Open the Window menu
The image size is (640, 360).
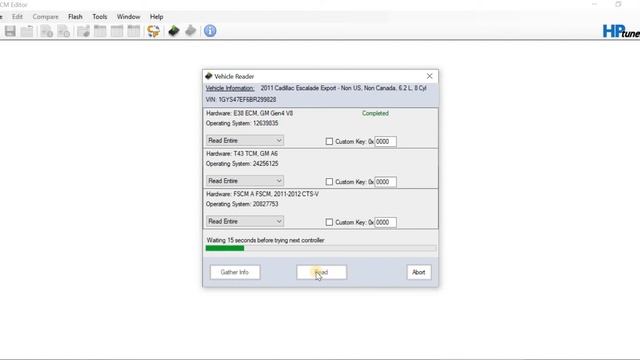129,17
